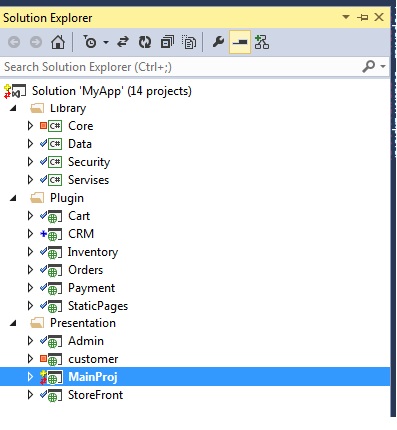The height and width of the screenshot is (430, 397).
Task: Click the View Class Diagram icon
Action: pyautogui.click(x=262, y=42)
